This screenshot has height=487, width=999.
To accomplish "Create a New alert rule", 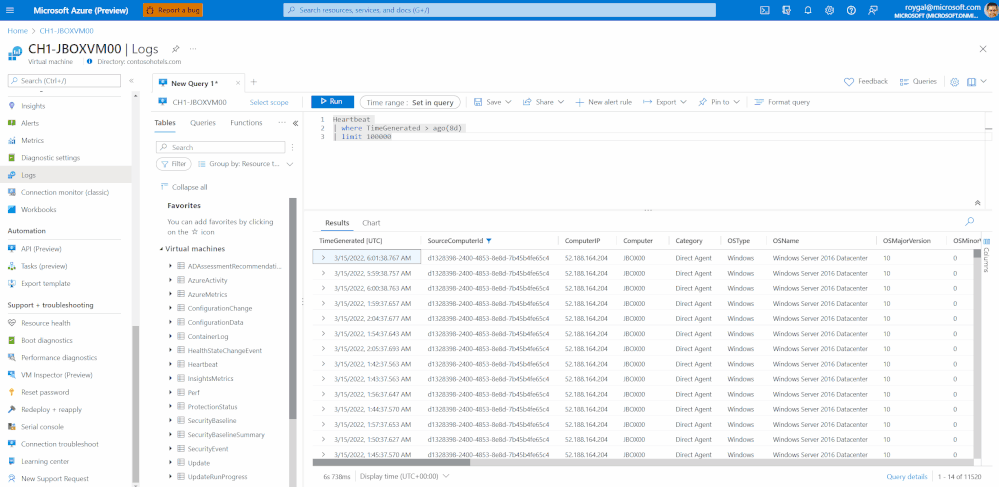I will 603,102.
